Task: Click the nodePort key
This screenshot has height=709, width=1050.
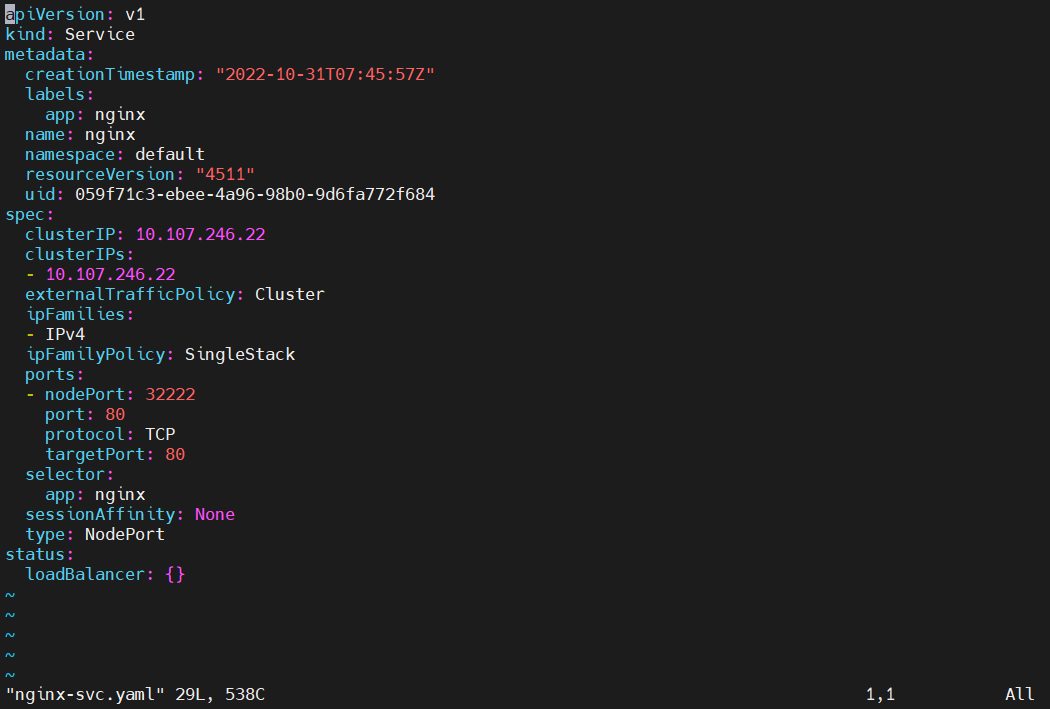Action: click(x=85, y=394)
